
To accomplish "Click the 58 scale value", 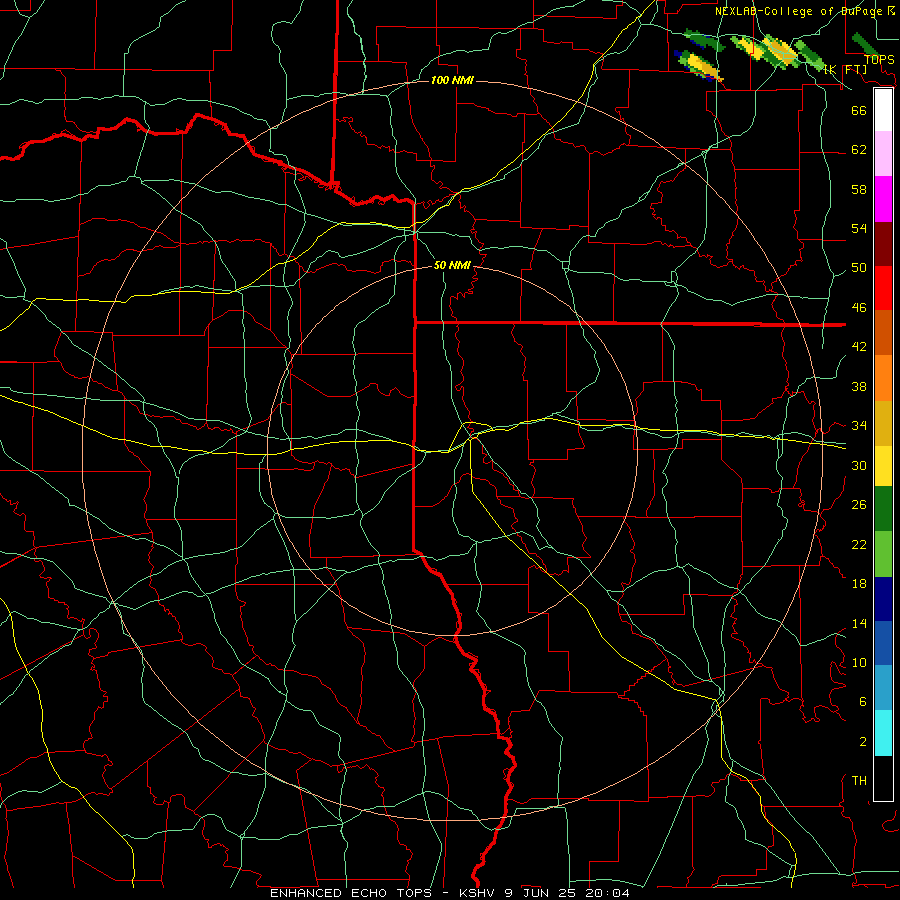I will (x=859, y=189).
